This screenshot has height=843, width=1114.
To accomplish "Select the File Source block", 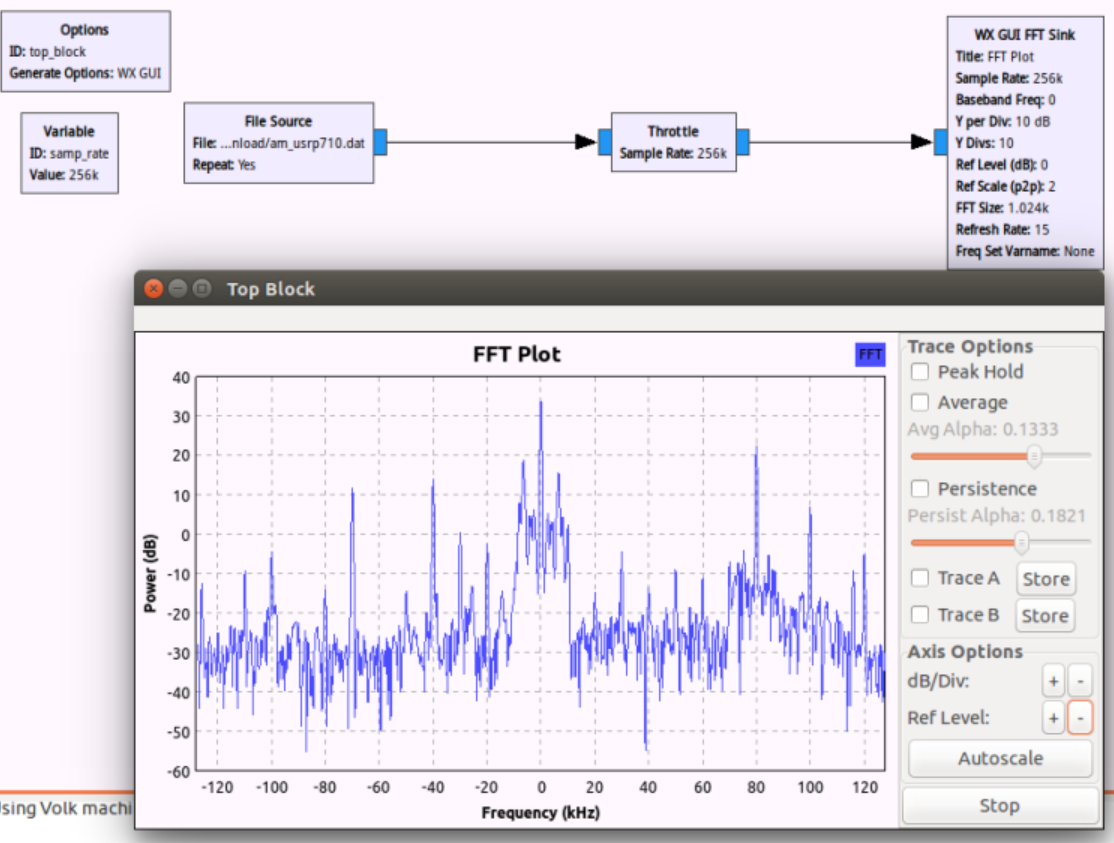I will tap(278, 142).
